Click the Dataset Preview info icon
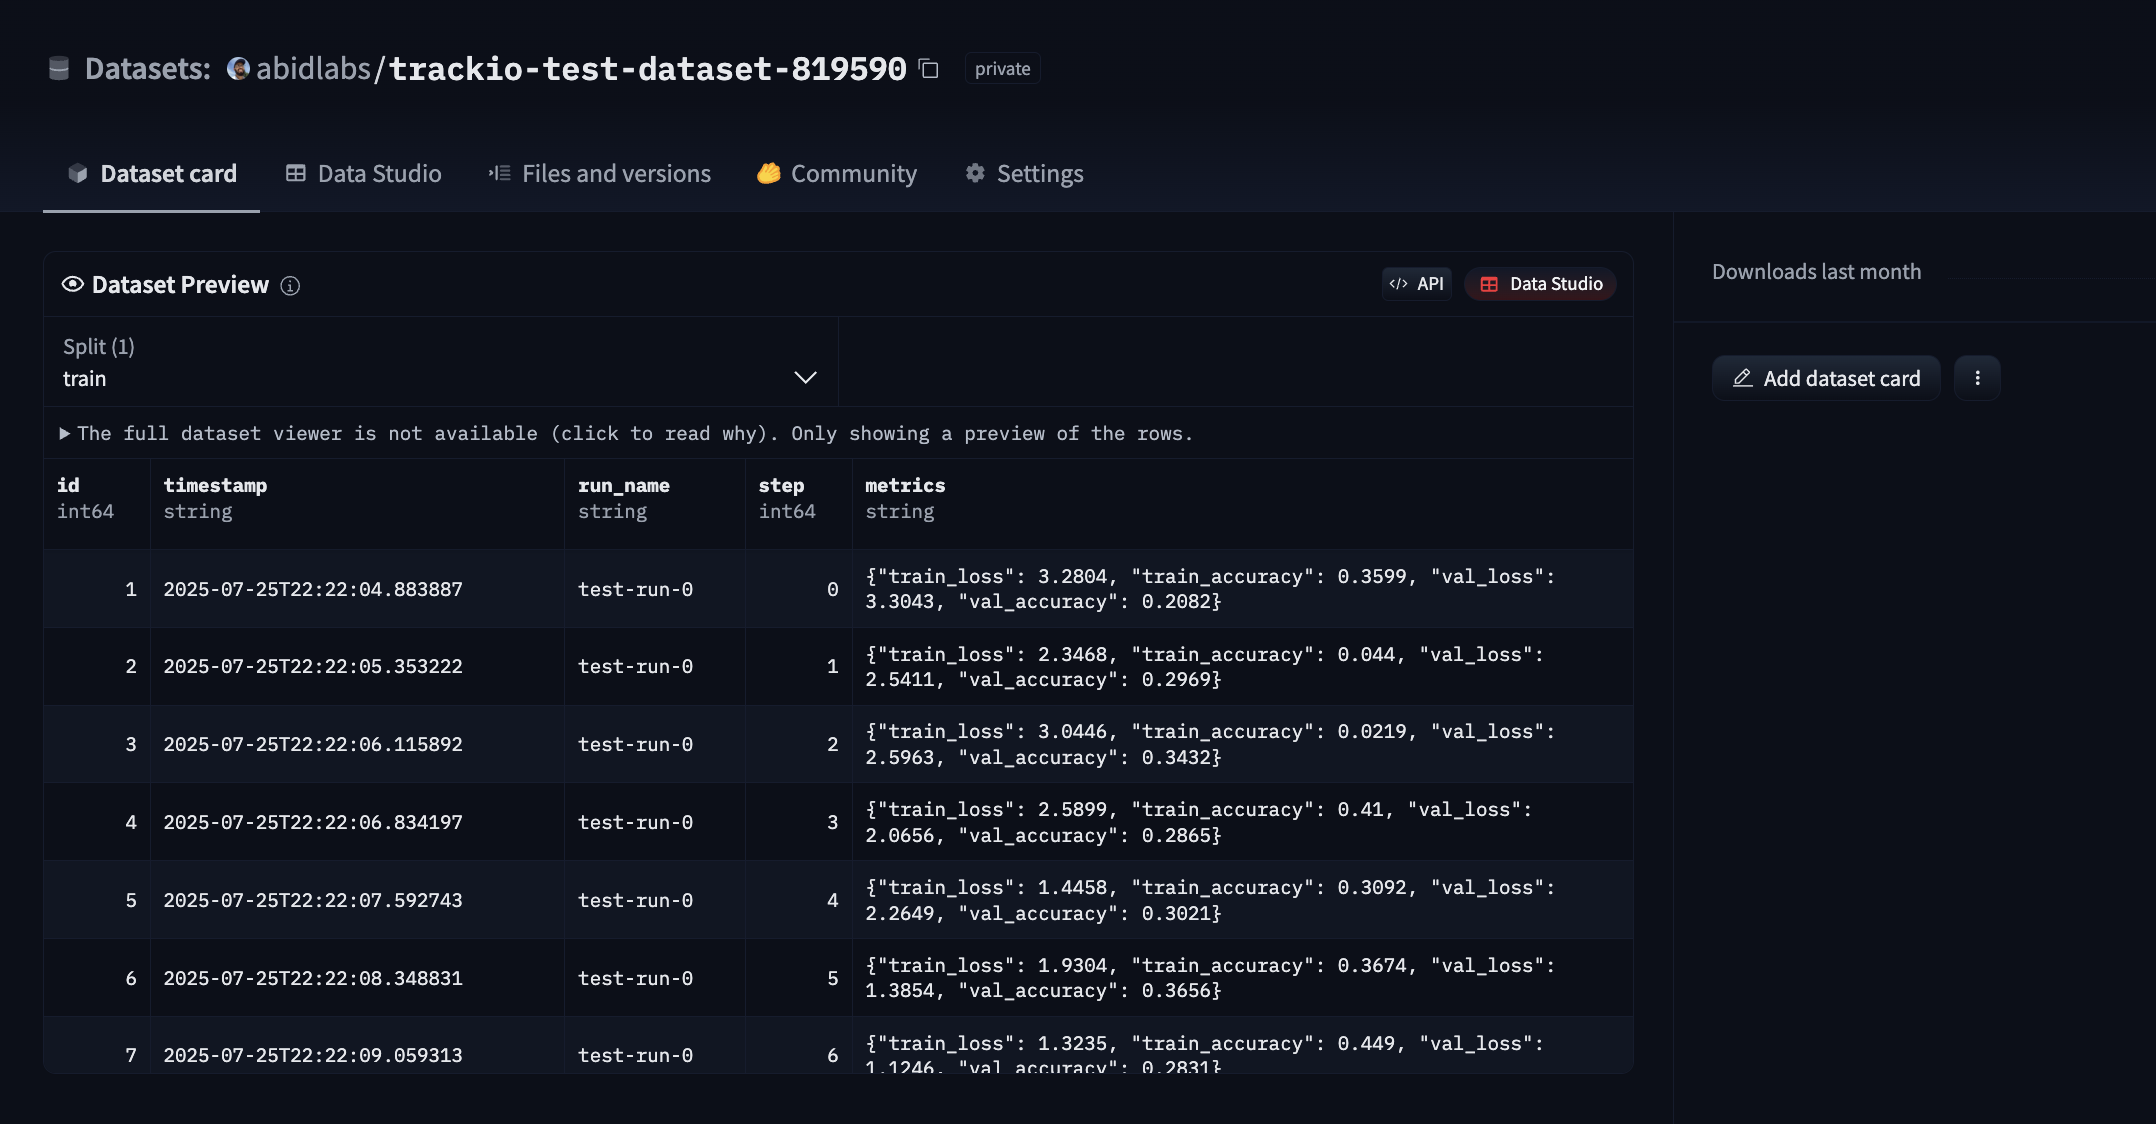2156x1124 pixels. point(290,286)
